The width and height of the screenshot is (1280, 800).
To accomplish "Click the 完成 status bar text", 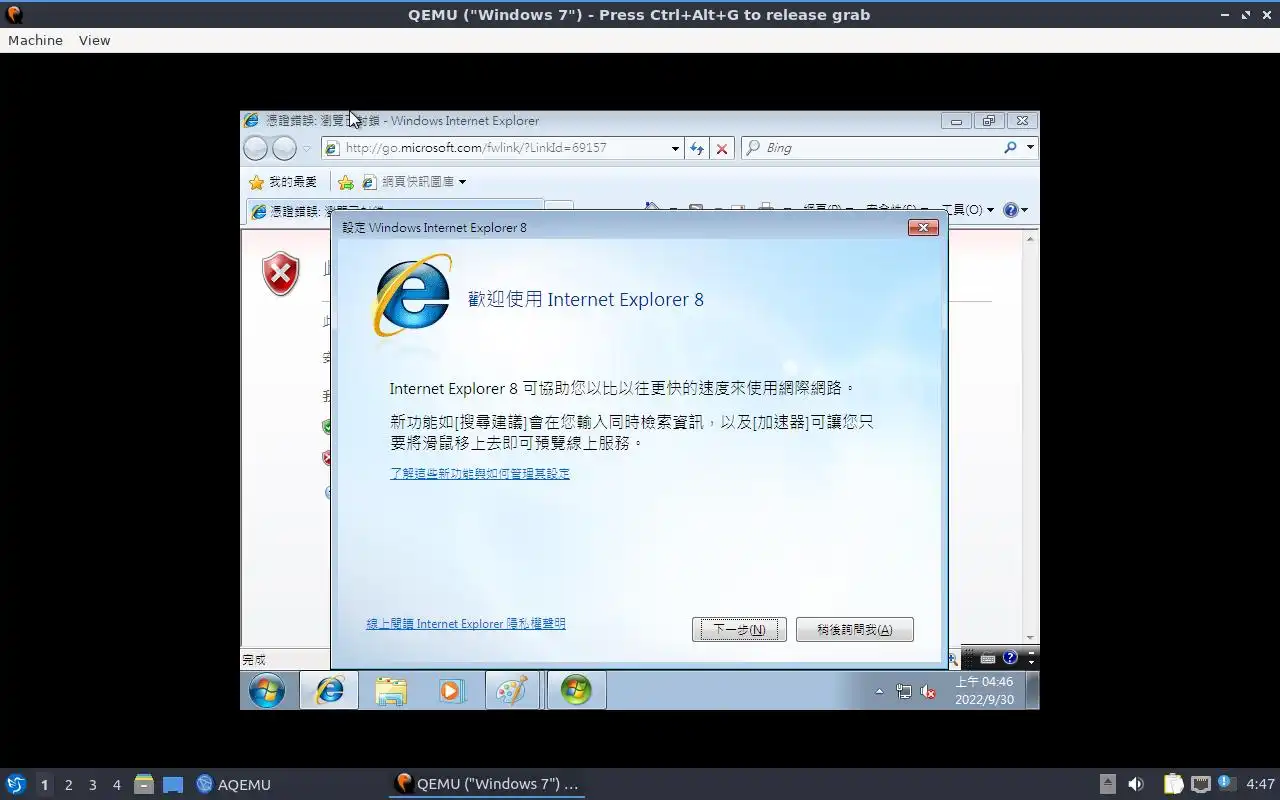I will 254,660.
